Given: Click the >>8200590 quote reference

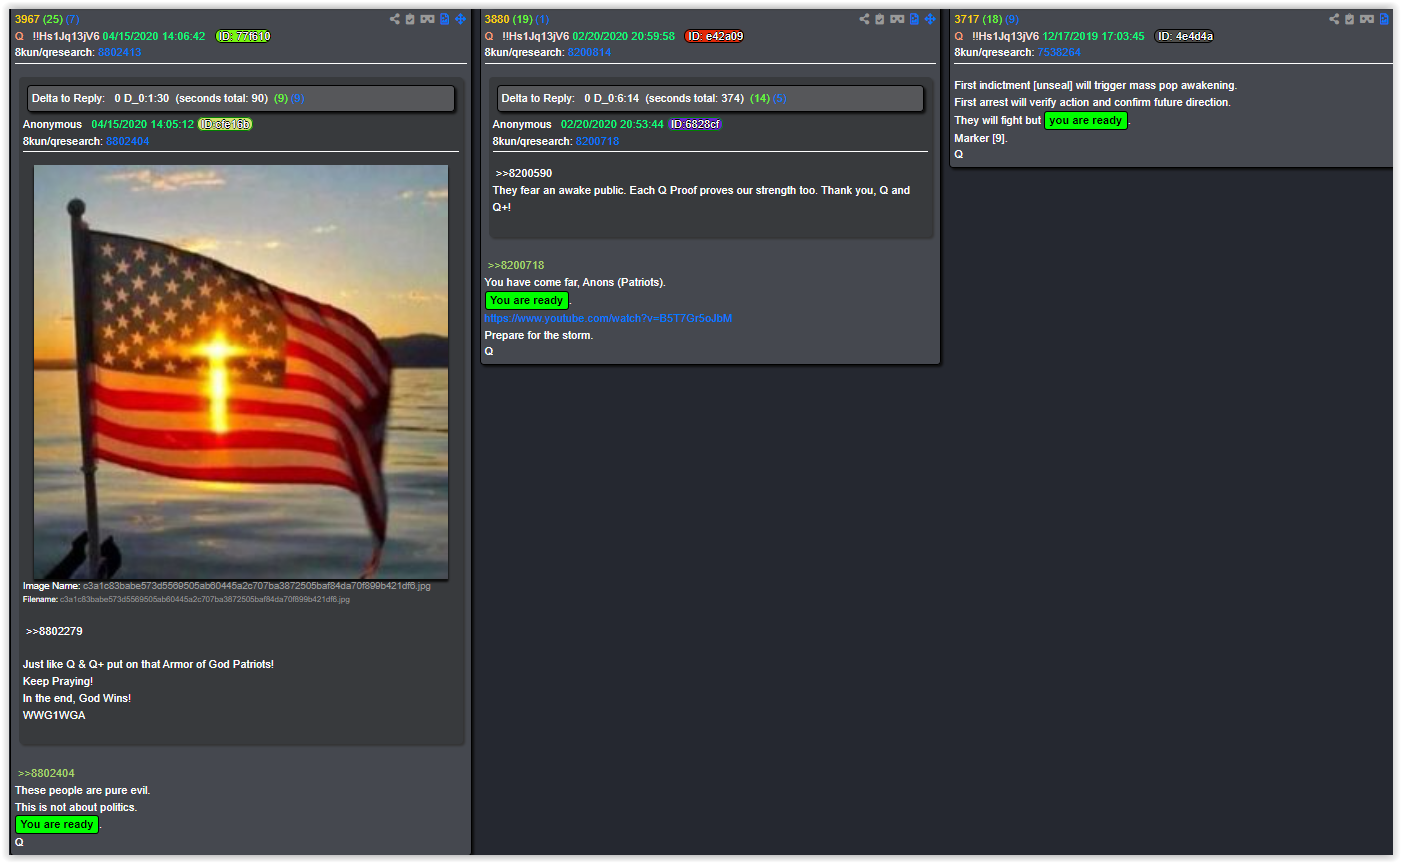Looking at the screenshot, I should 524,173.
